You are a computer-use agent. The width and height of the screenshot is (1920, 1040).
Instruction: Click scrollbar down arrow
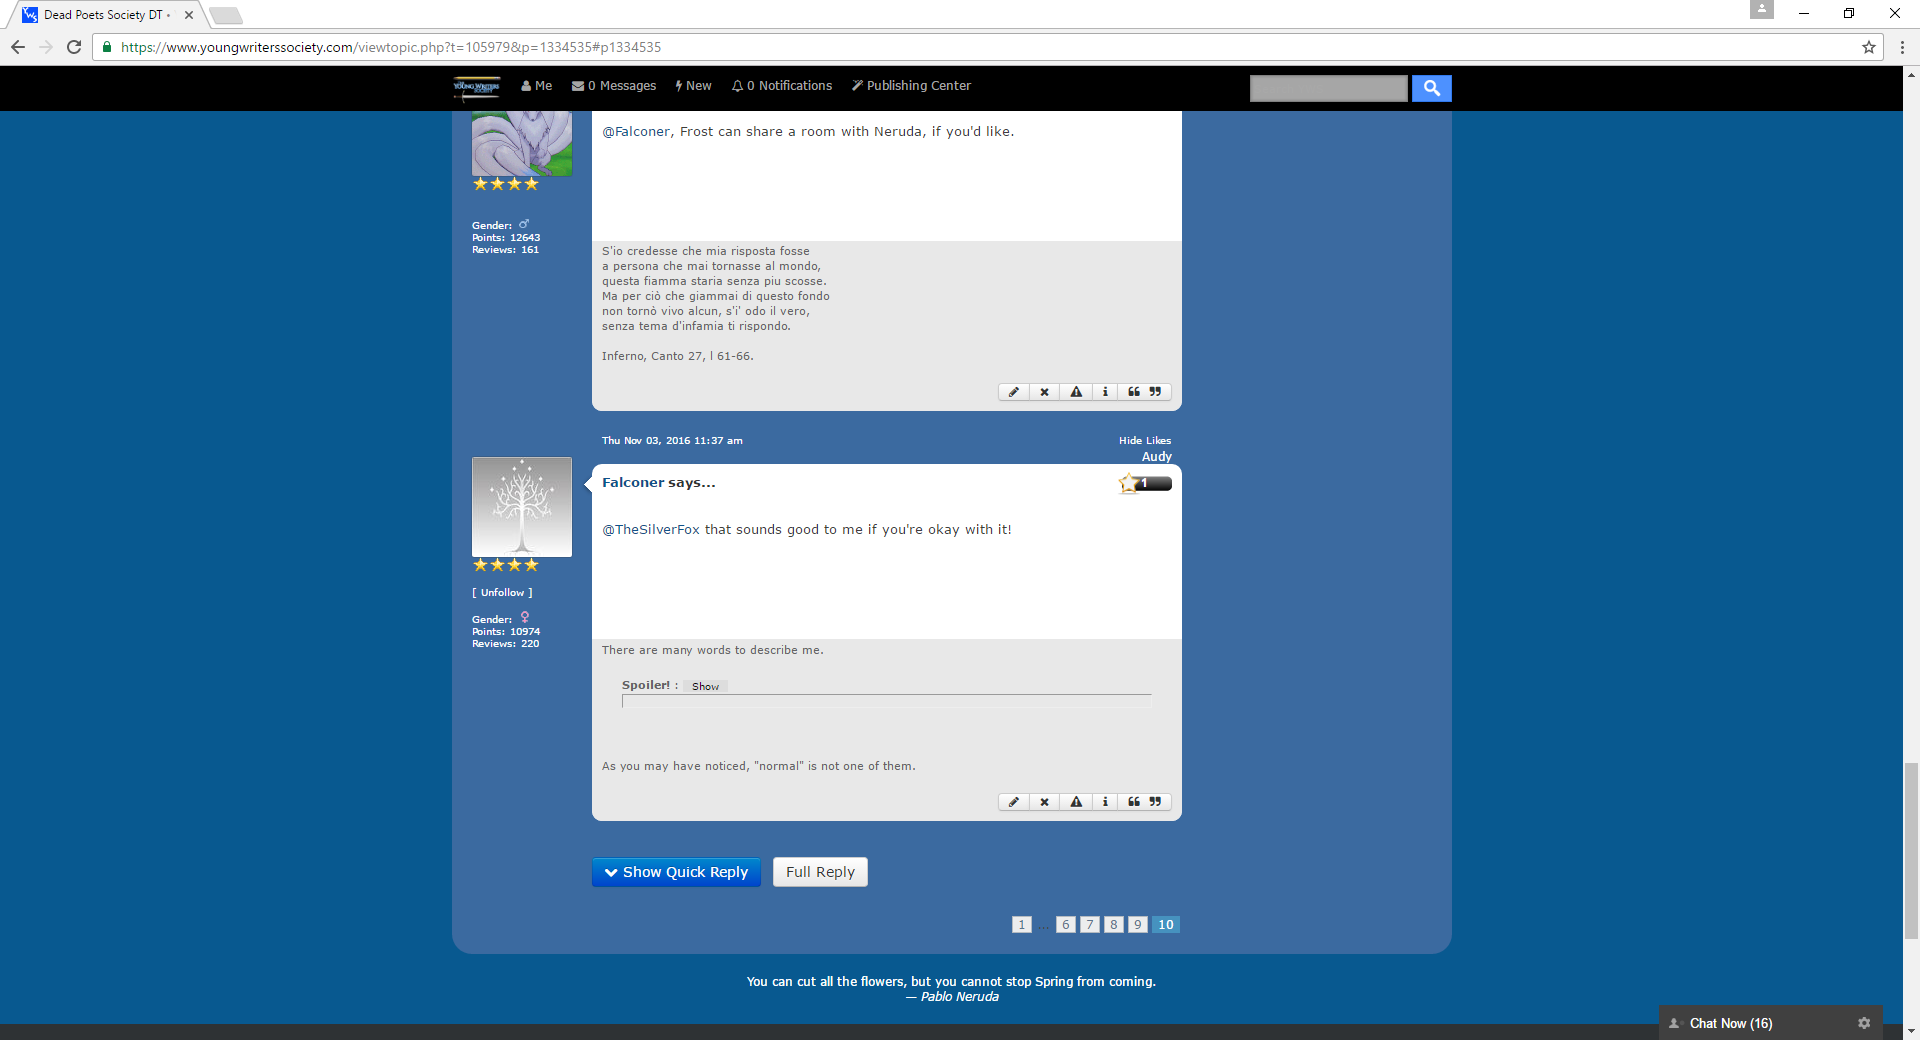[x=1911, y=1031]
